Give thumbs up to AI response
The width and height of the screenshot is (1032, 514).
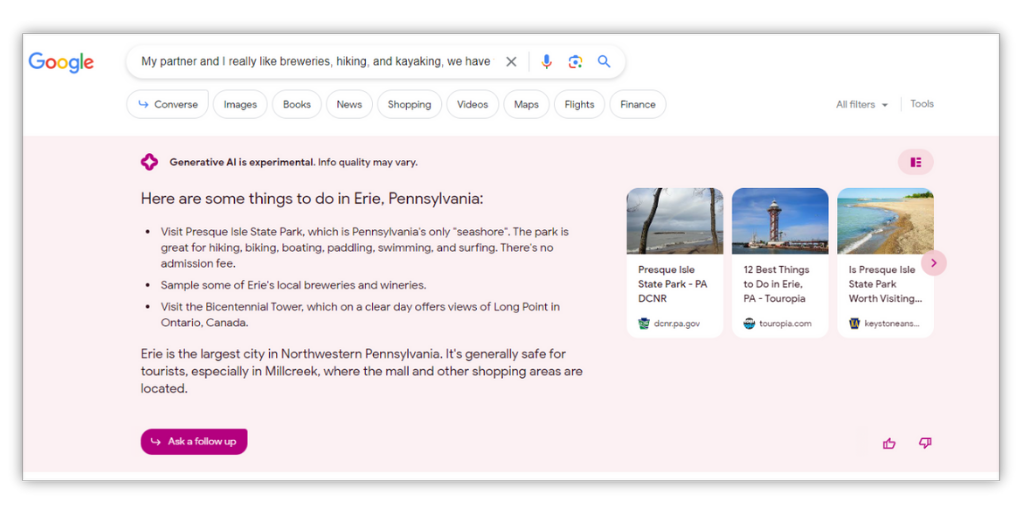(x=889, y=443)
